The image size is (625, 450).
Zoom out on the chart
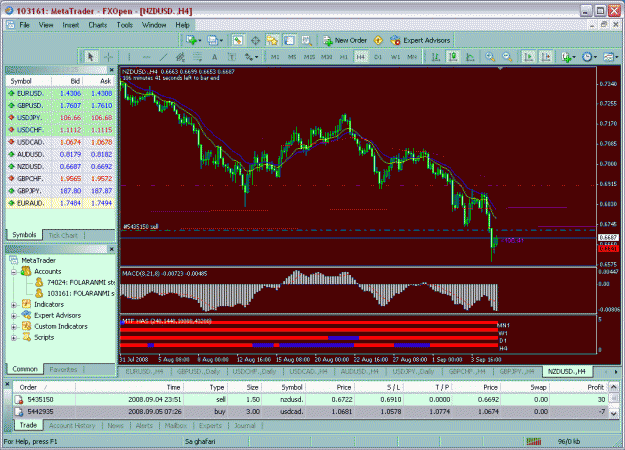[507, 57]
